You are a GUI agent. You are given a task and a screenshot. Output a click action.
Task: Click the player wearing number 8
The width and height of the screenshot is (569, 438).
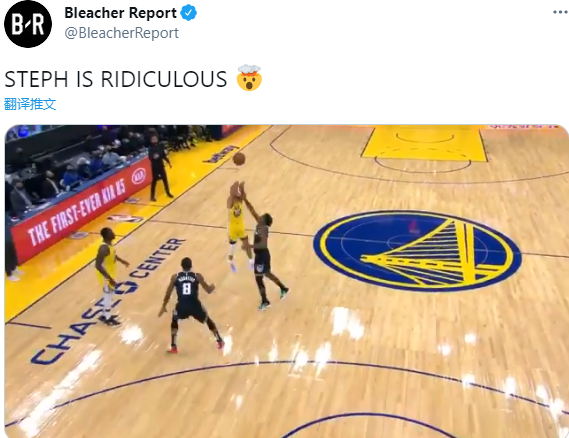(x=190, y=306)
